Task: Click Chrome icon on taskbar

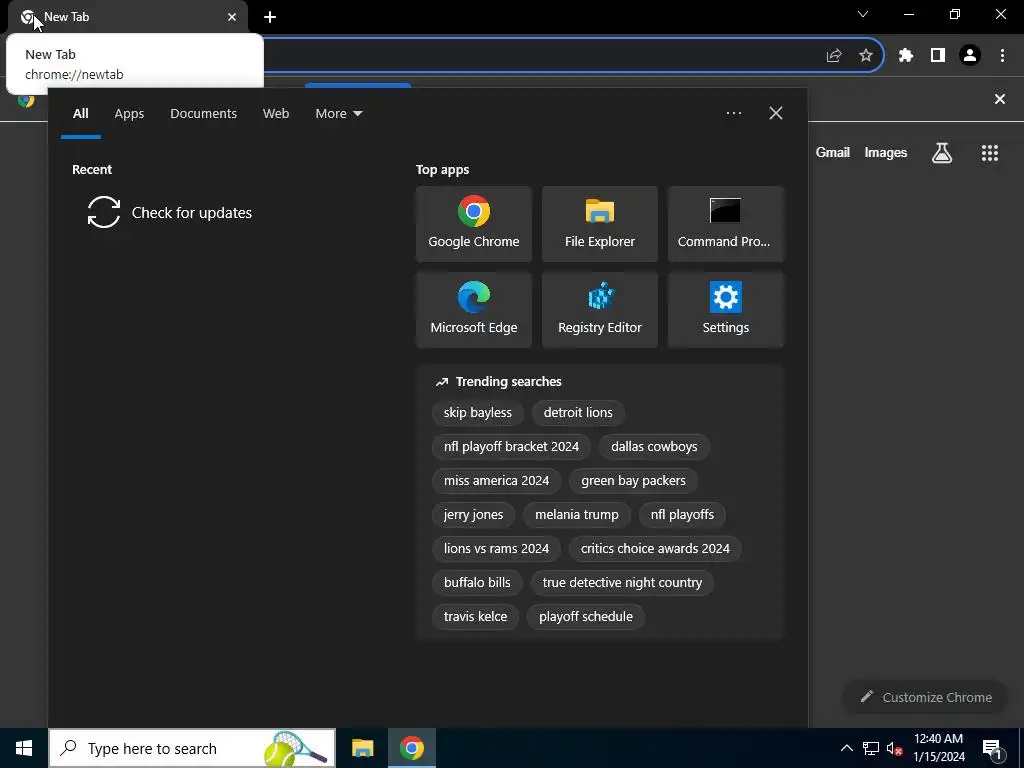Action: (412, 748)
